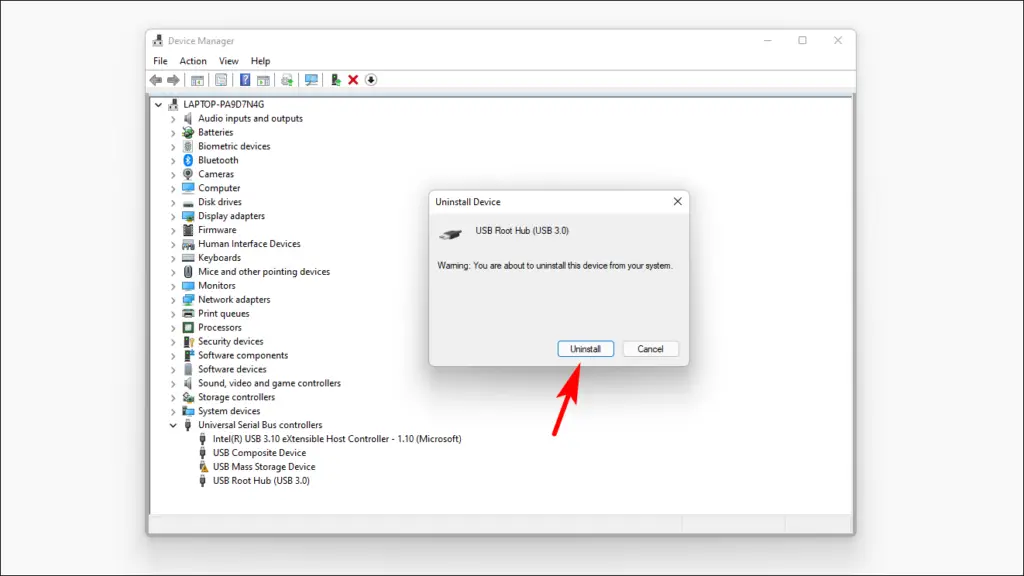The height and width of the screenshot is (576, 1024).
Task: Click the Update driver printer-style toolbar icon
Action: click(287, 80)
